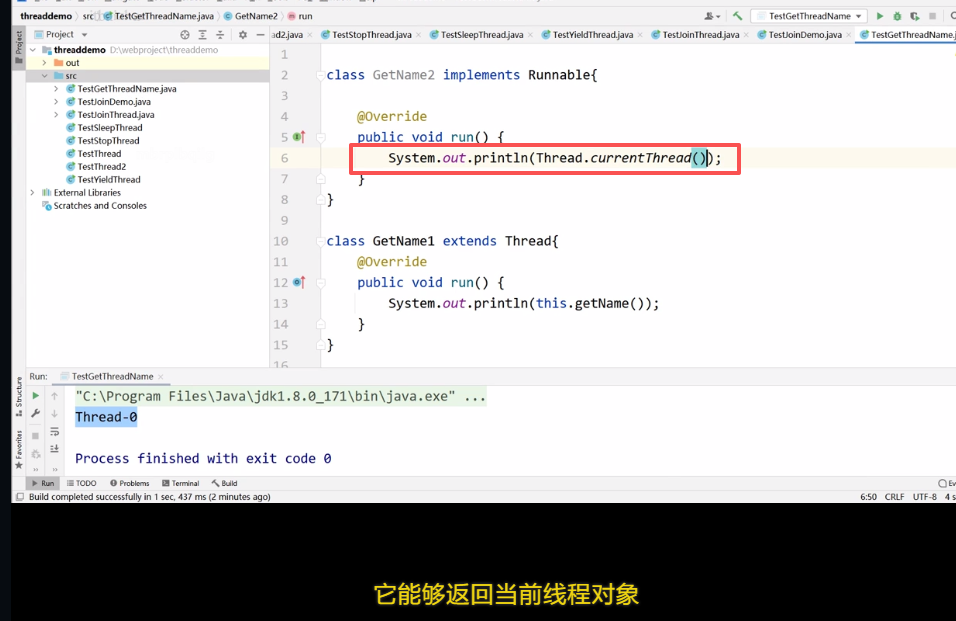This screenshot has width=956, height=621.
Task: Select opened file with the crosshair icon
Action: tap(184, 33)
